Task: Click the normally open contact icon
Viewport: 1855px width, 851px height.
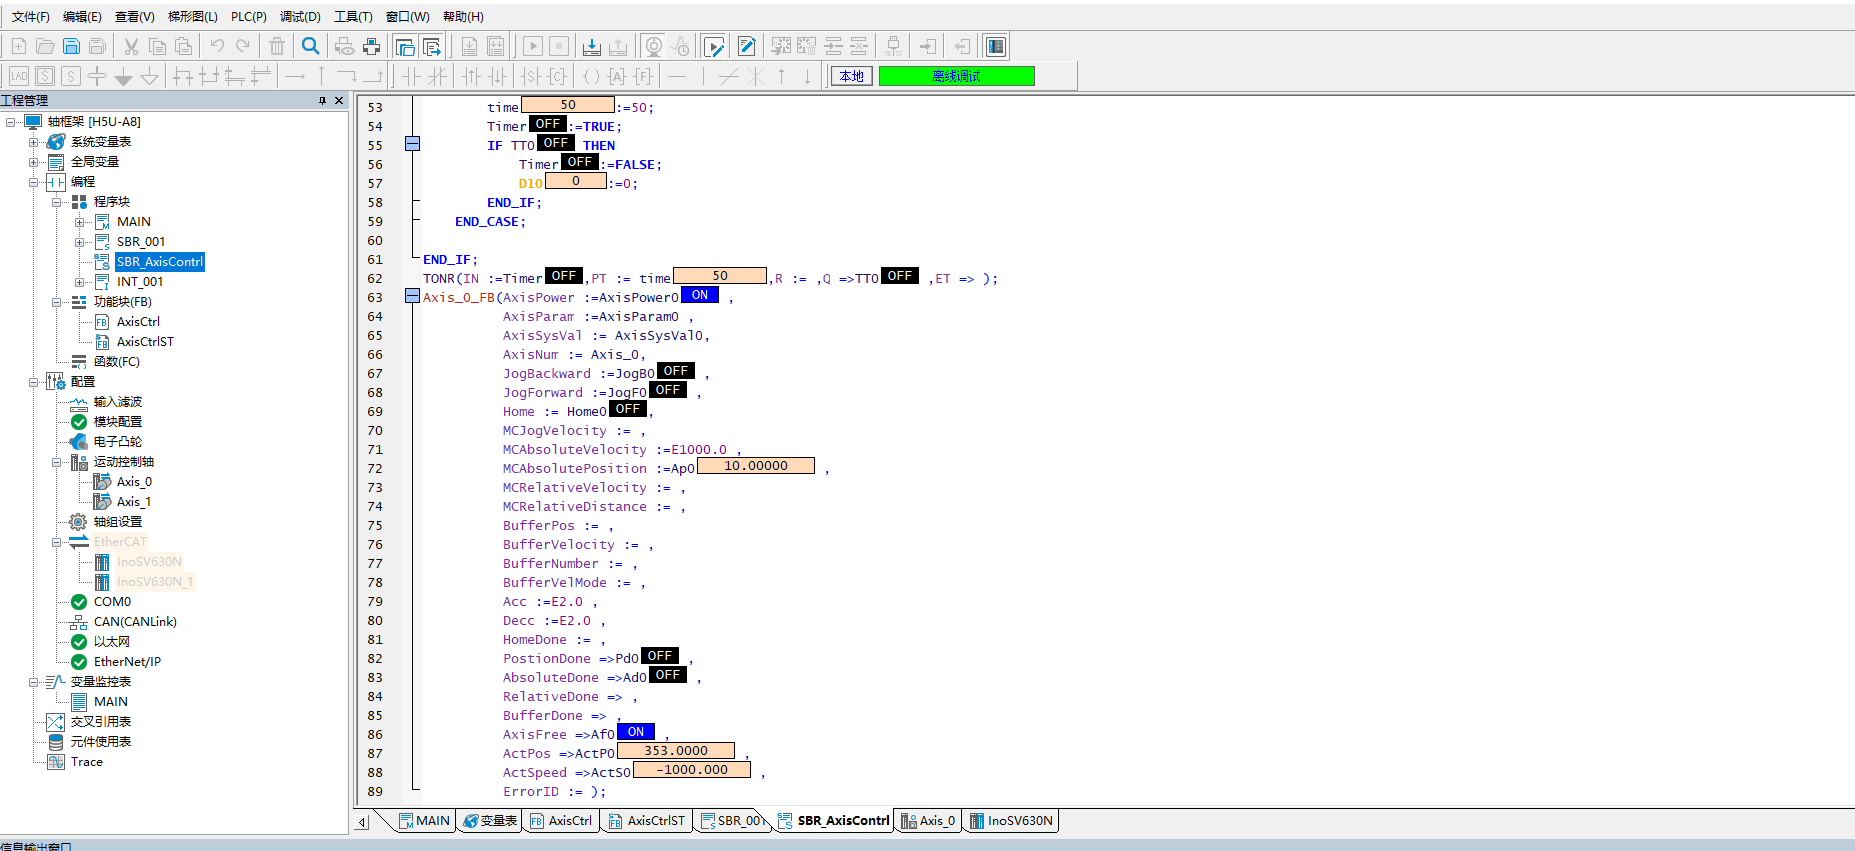Action: 412,76
